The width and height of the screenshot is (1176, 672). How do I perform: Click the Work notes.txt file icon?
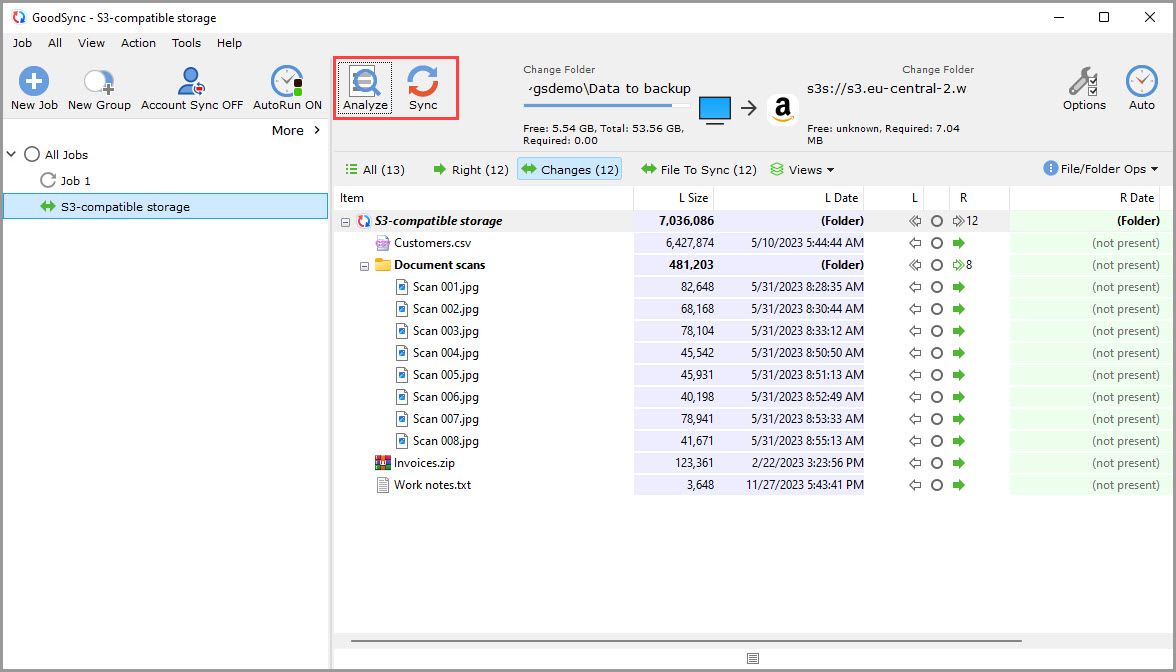click(x=382, y=485)
